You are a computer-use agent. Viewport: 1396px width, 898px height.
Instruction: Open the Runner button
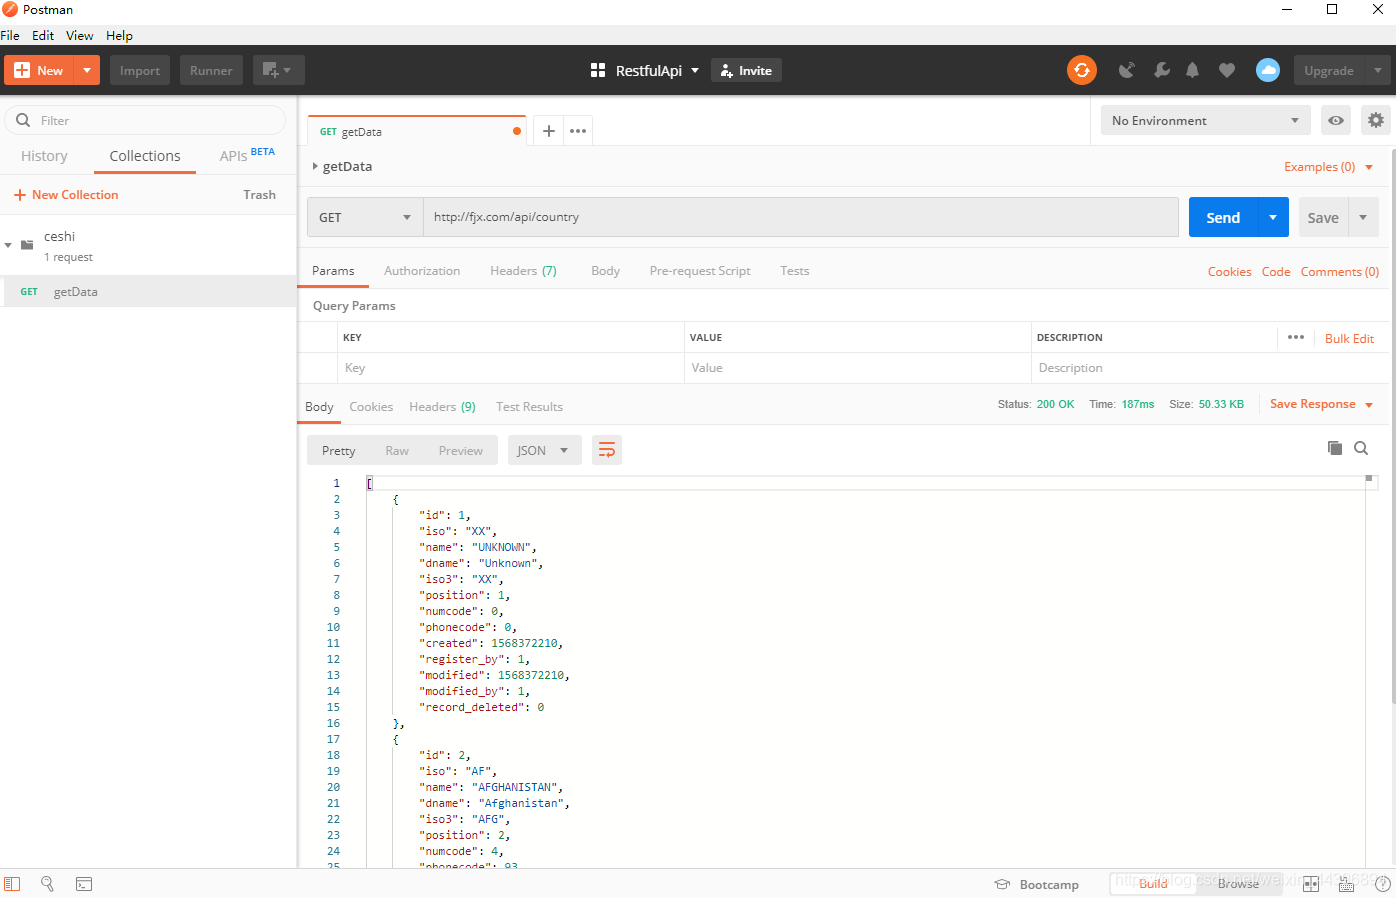211,70
